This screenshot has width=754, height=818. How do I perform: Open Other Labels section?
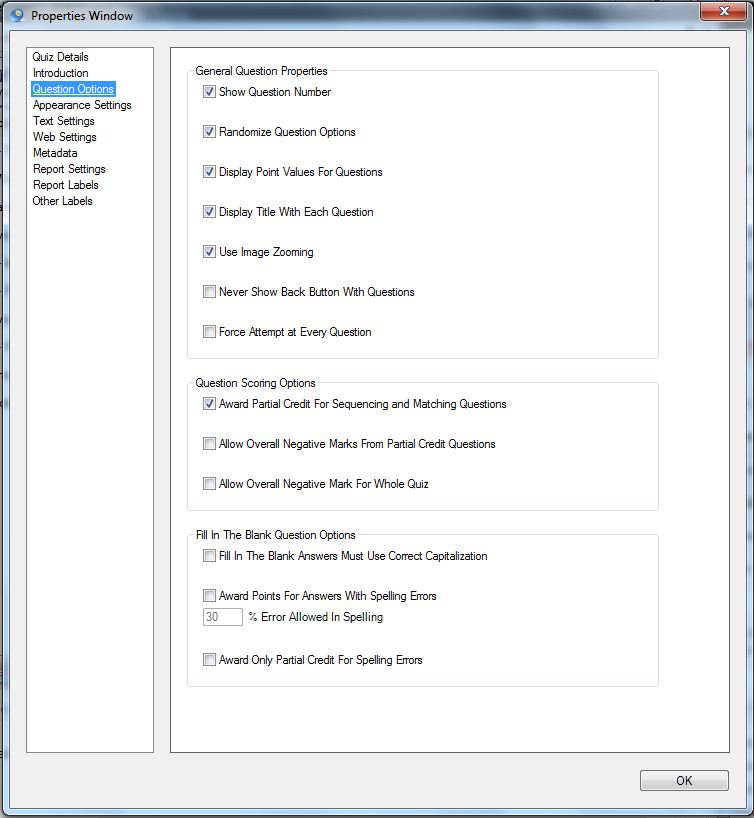pos(62,201)
